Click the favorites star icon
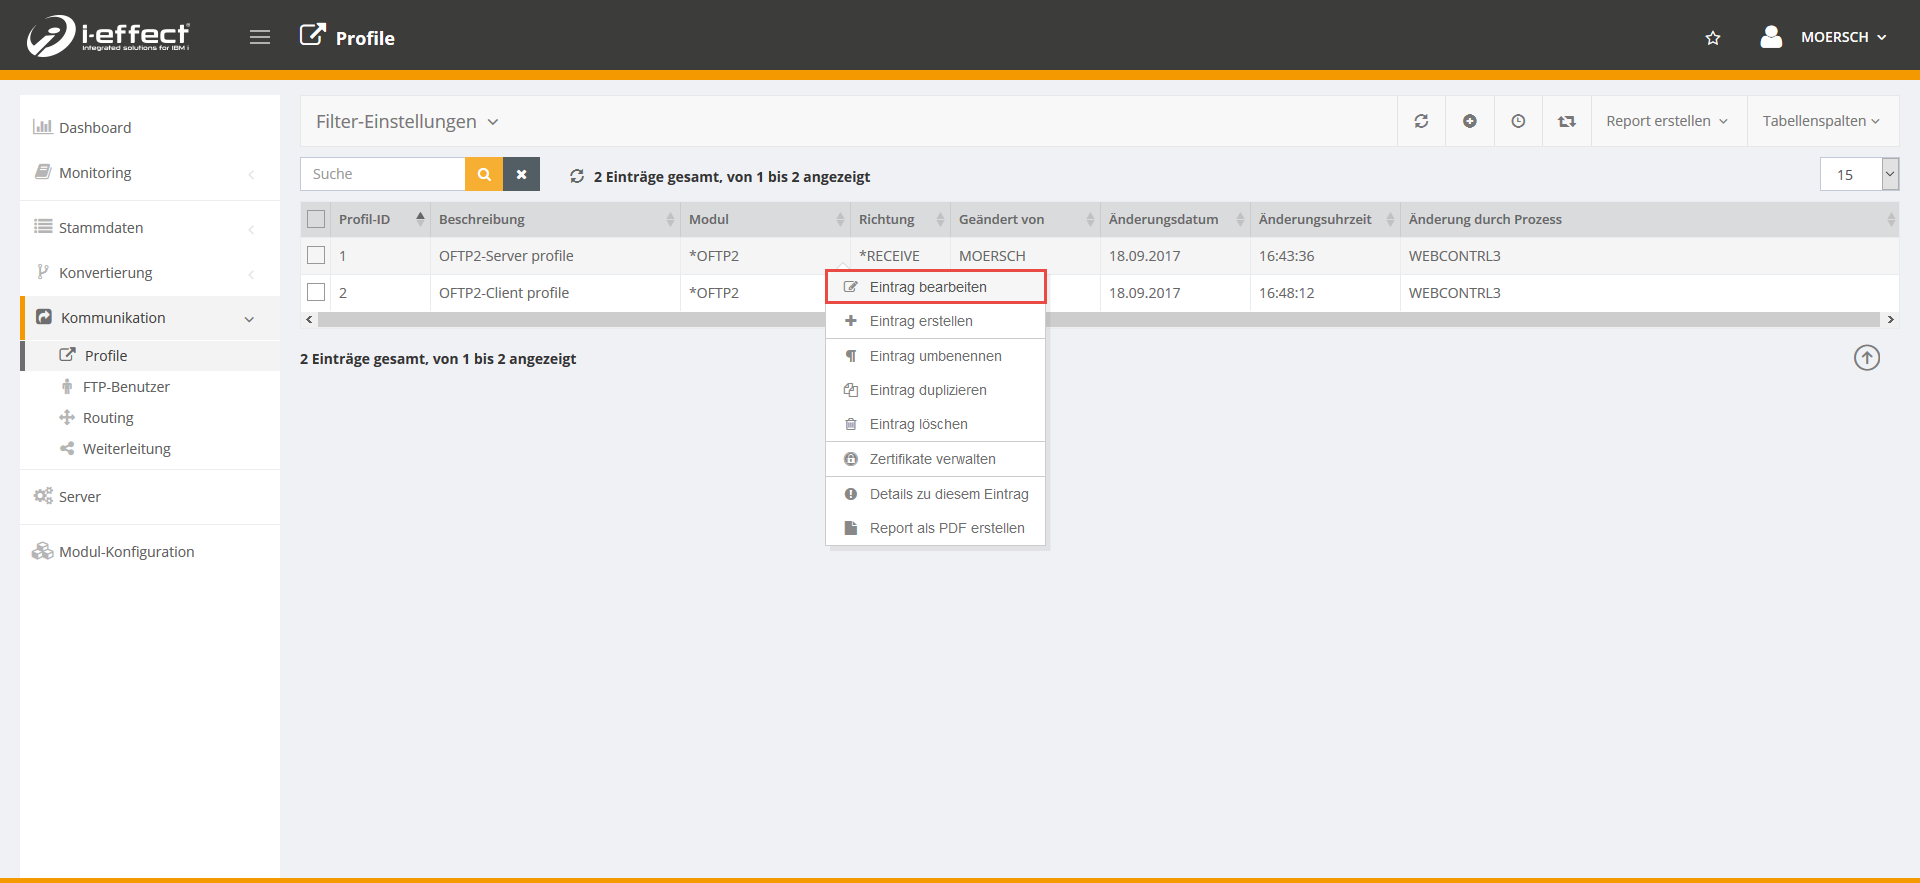Image resolution: width=1920 pixels, height=883 pixels. 1713,38
